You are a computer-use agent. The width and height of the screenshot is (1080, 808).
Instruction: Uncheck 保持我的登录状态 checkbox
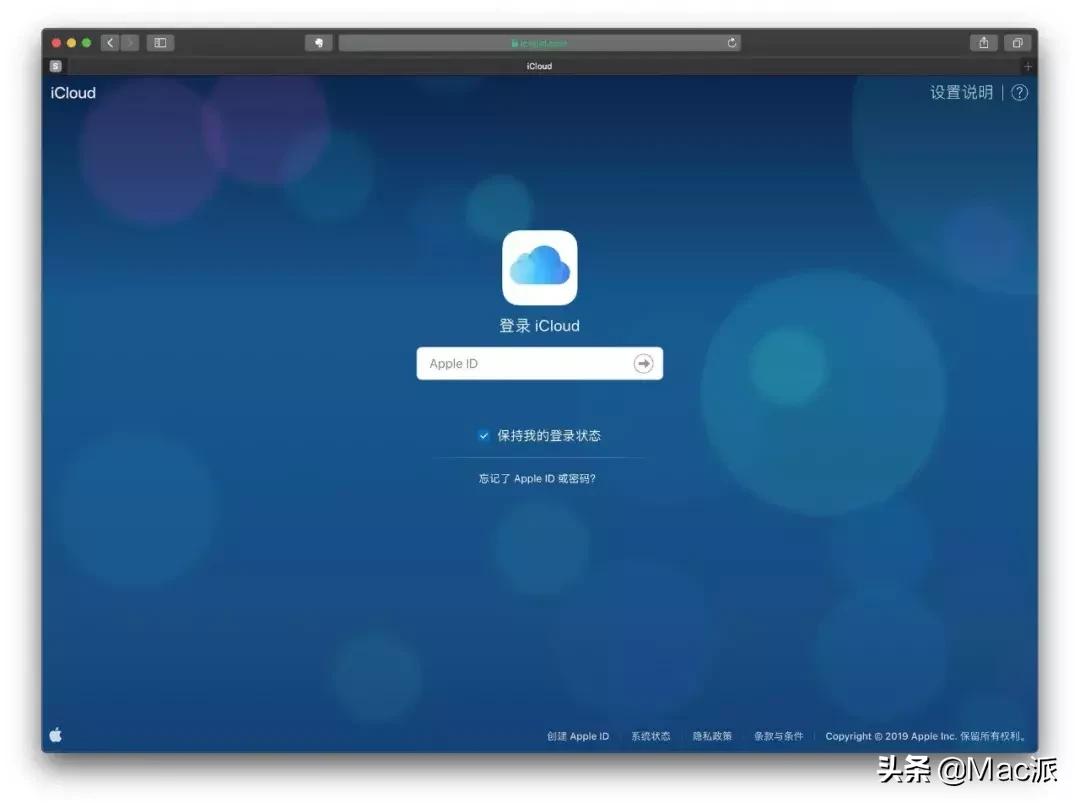pyautogui.click(x=484, y=435)
